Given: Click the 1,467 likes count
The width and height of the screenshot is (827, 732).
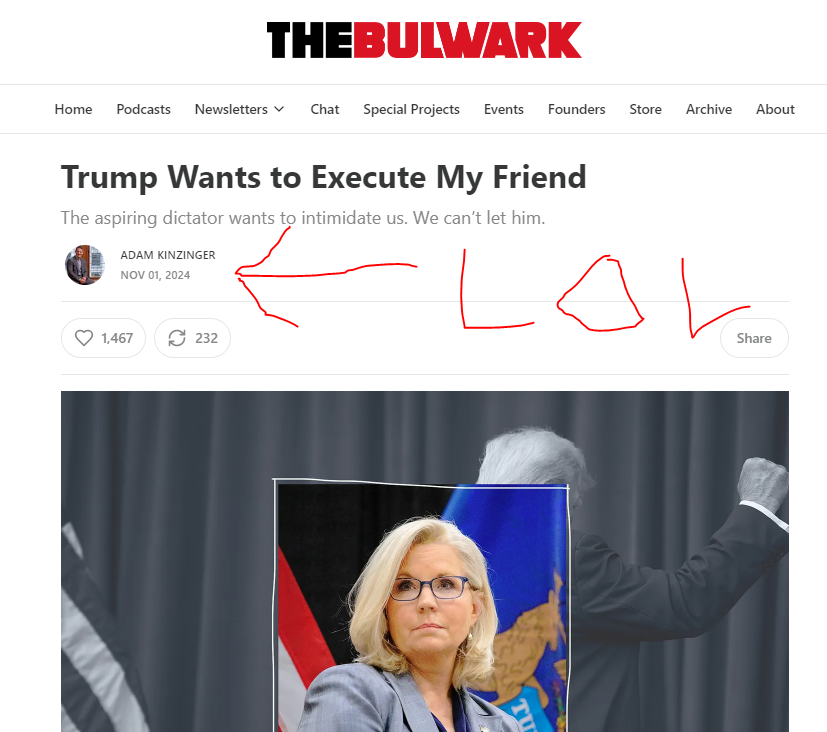Looking at the screenshot, I should click(117, 338).
